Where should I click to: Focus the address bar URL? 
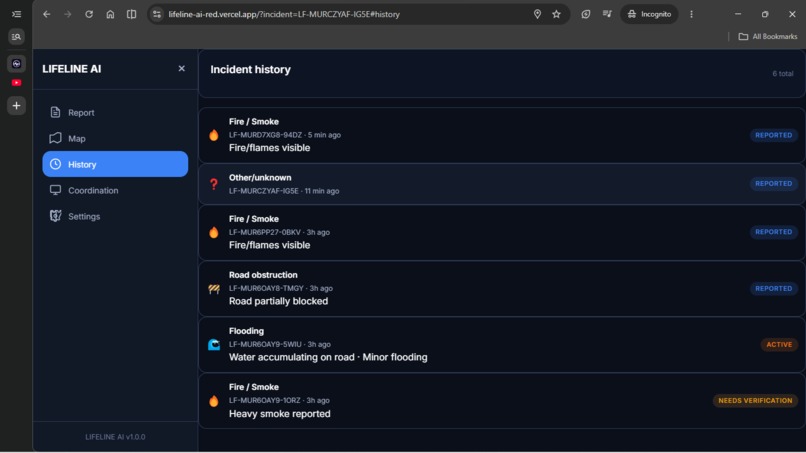(x=284, y=14)
